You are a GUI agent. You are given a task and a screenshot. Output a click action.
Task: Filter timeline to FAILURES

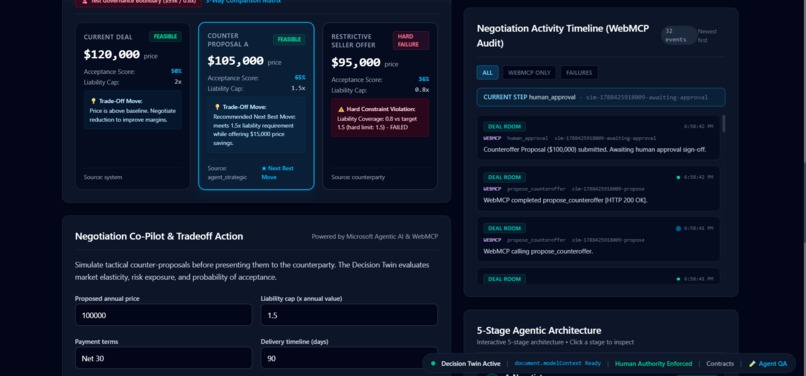click(579, 73)
